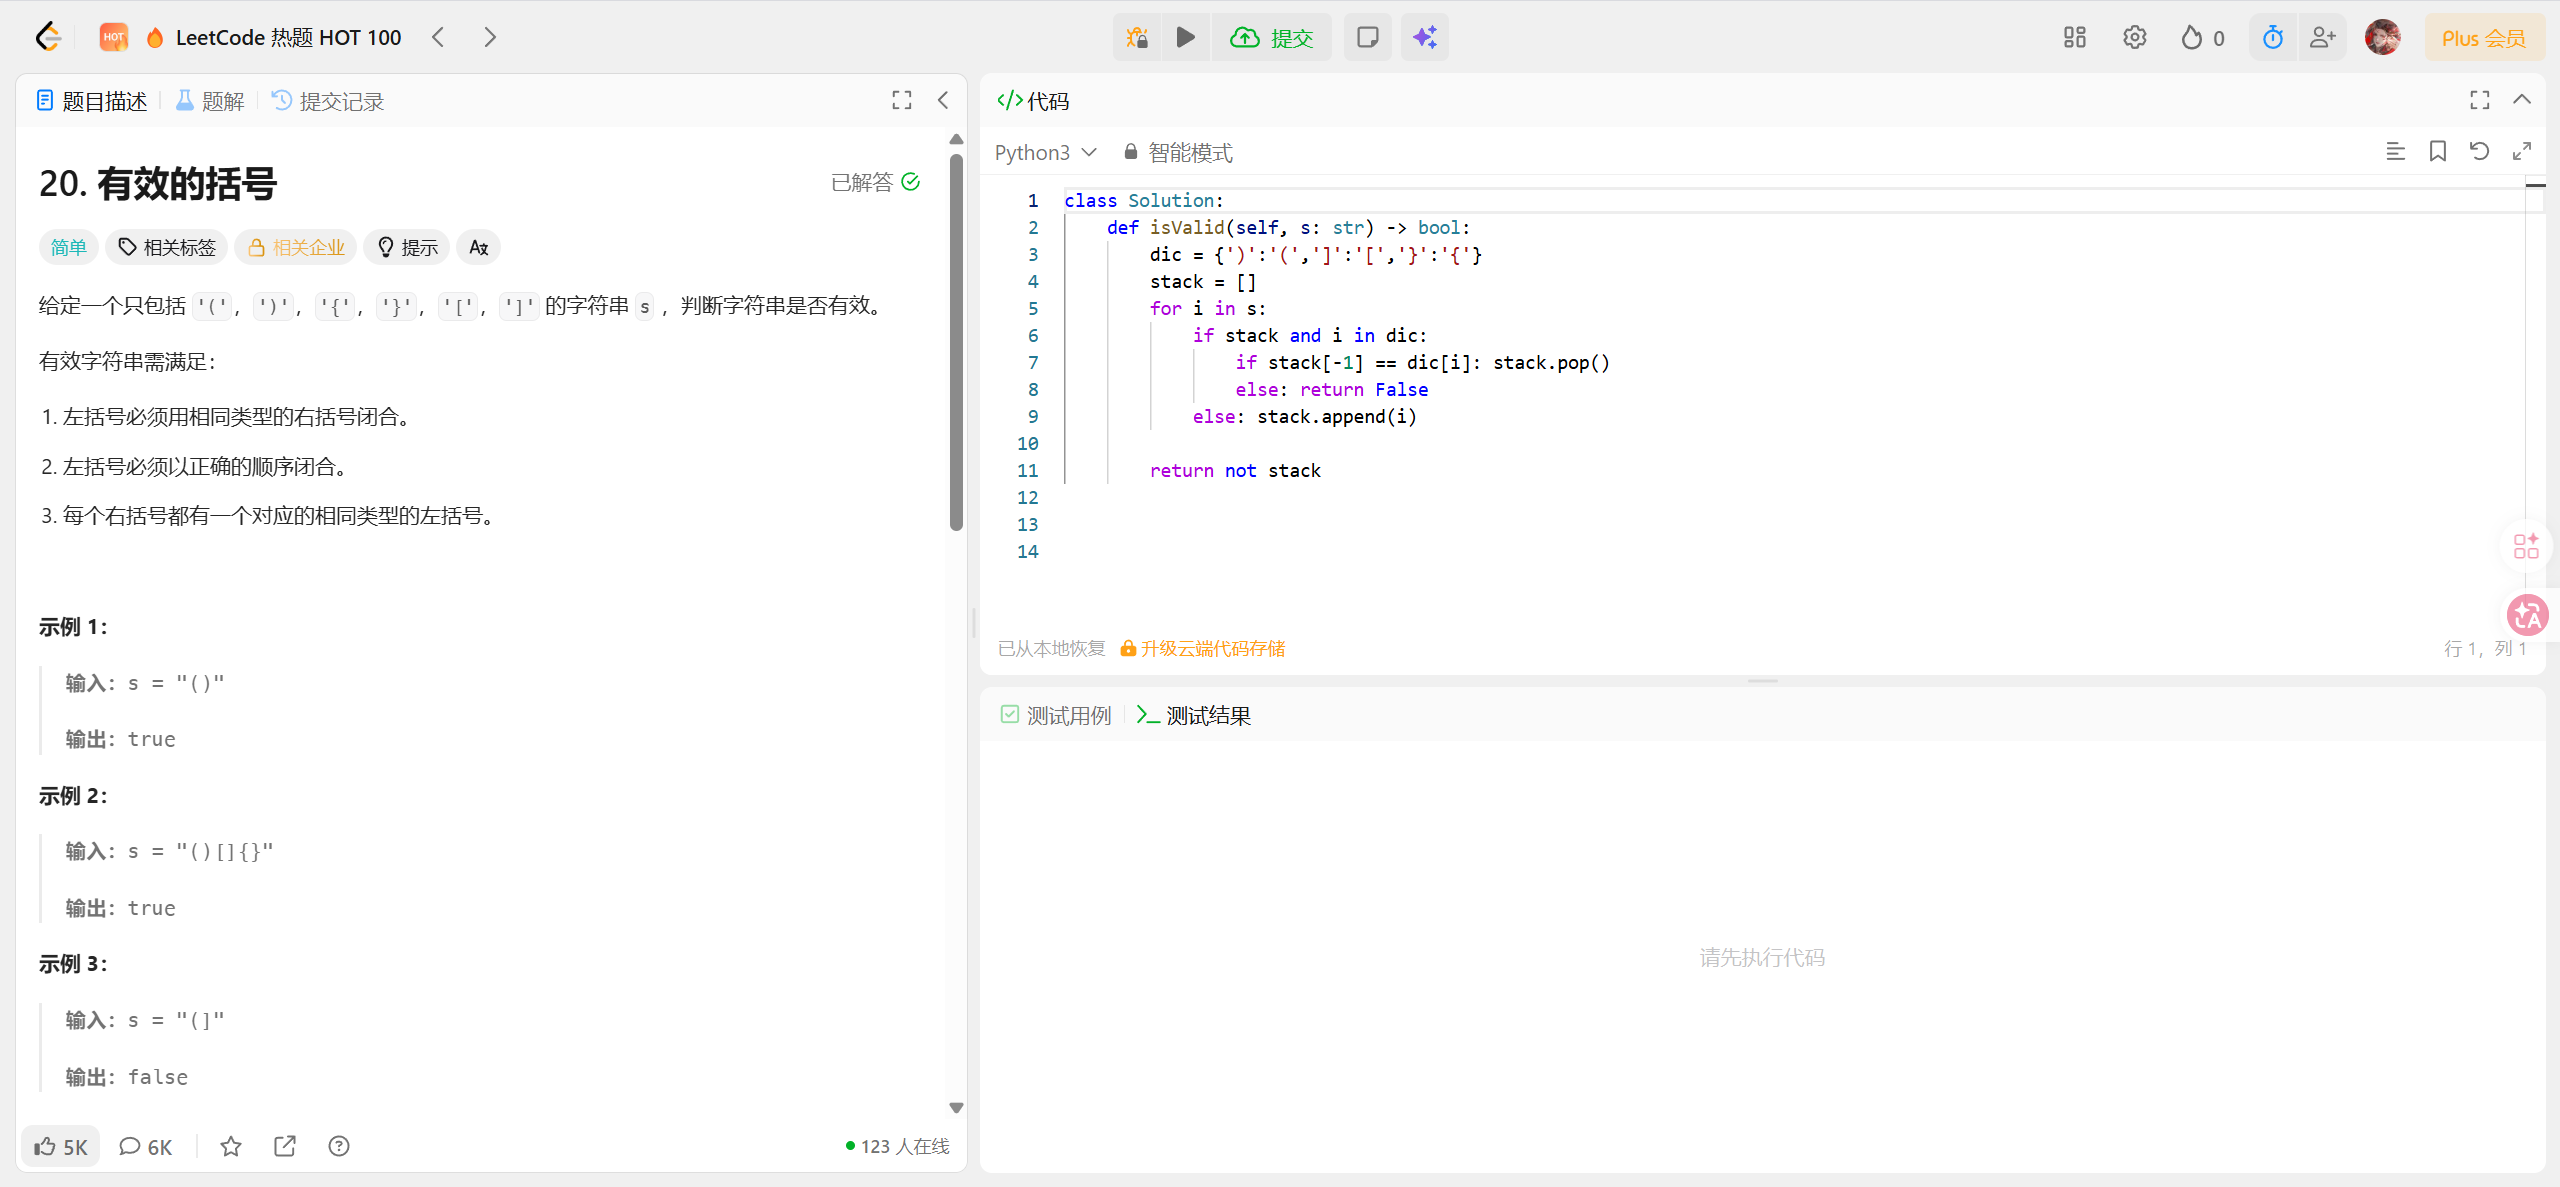Place cursor on line 11 return statement
Screen dimensions: 2560x1187
1235,470
